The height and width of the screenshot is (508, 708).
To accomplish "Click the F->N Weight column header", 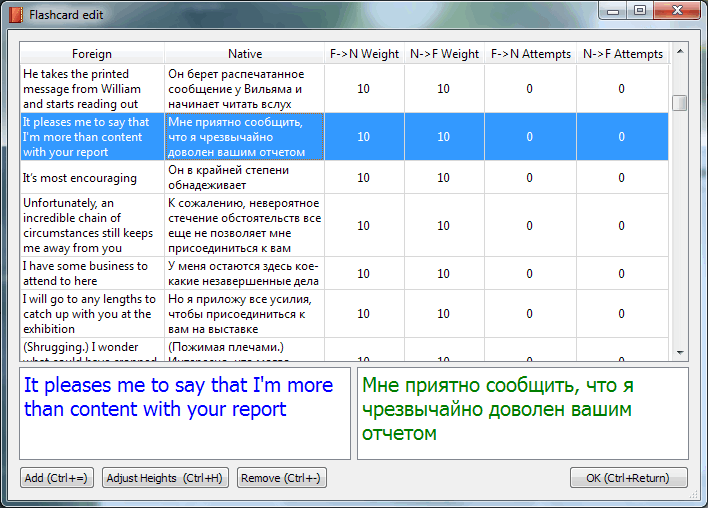I will [364, 54].
